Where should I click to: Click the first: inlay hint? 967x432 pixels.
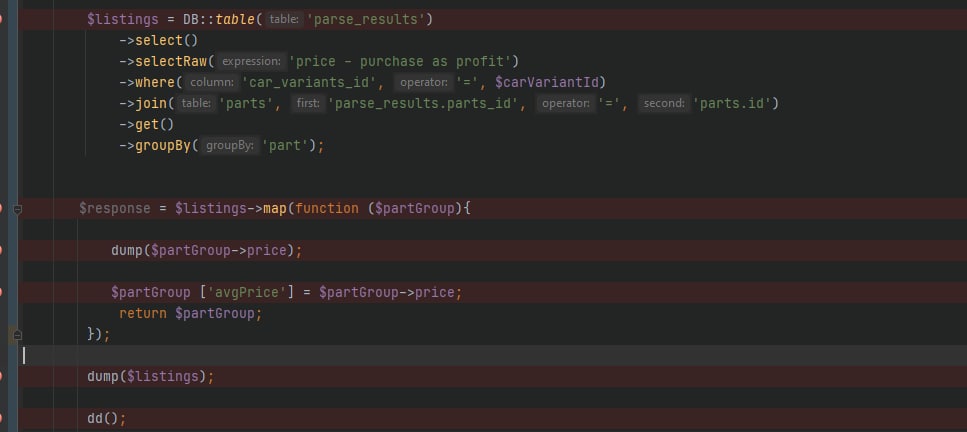tap(308, 104)
